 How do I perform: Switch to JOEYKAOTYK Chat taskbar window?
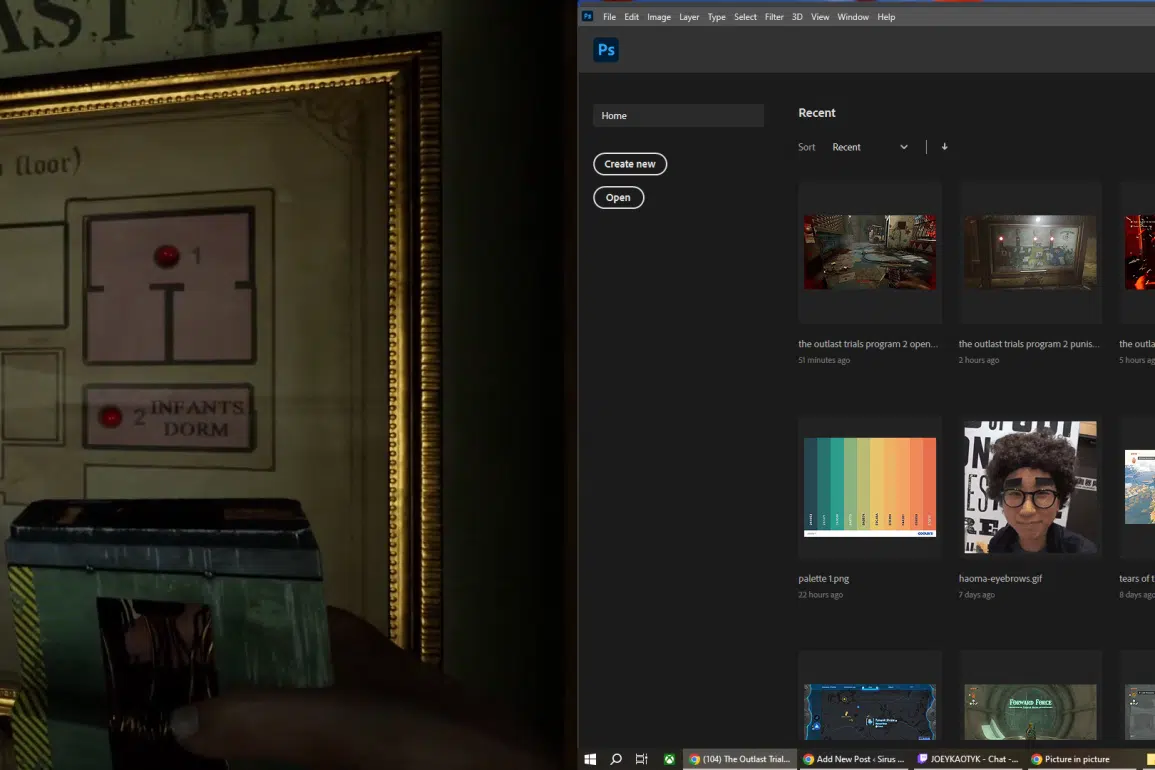[x=967, y=759]
